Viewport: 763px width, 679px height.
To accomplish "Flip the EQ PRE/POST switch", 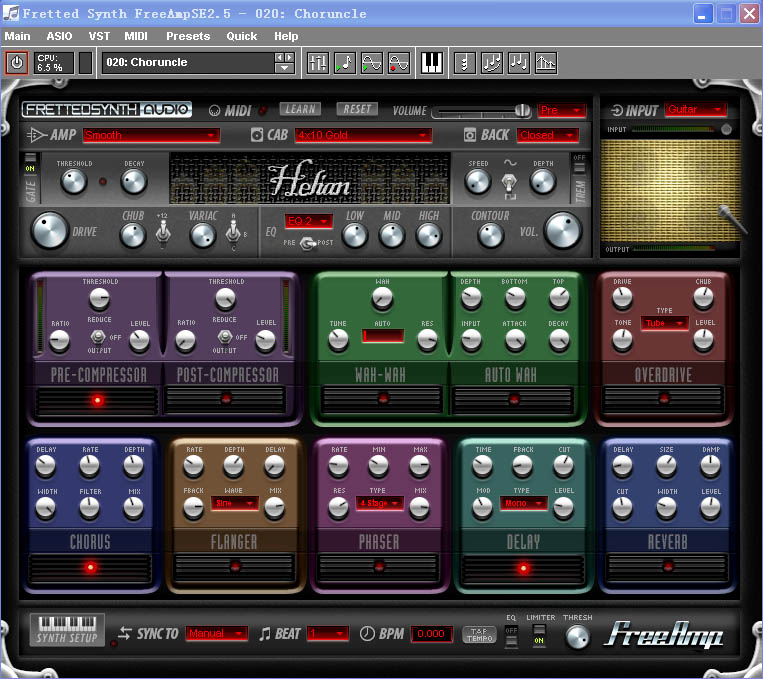I will tap(309, 243).
